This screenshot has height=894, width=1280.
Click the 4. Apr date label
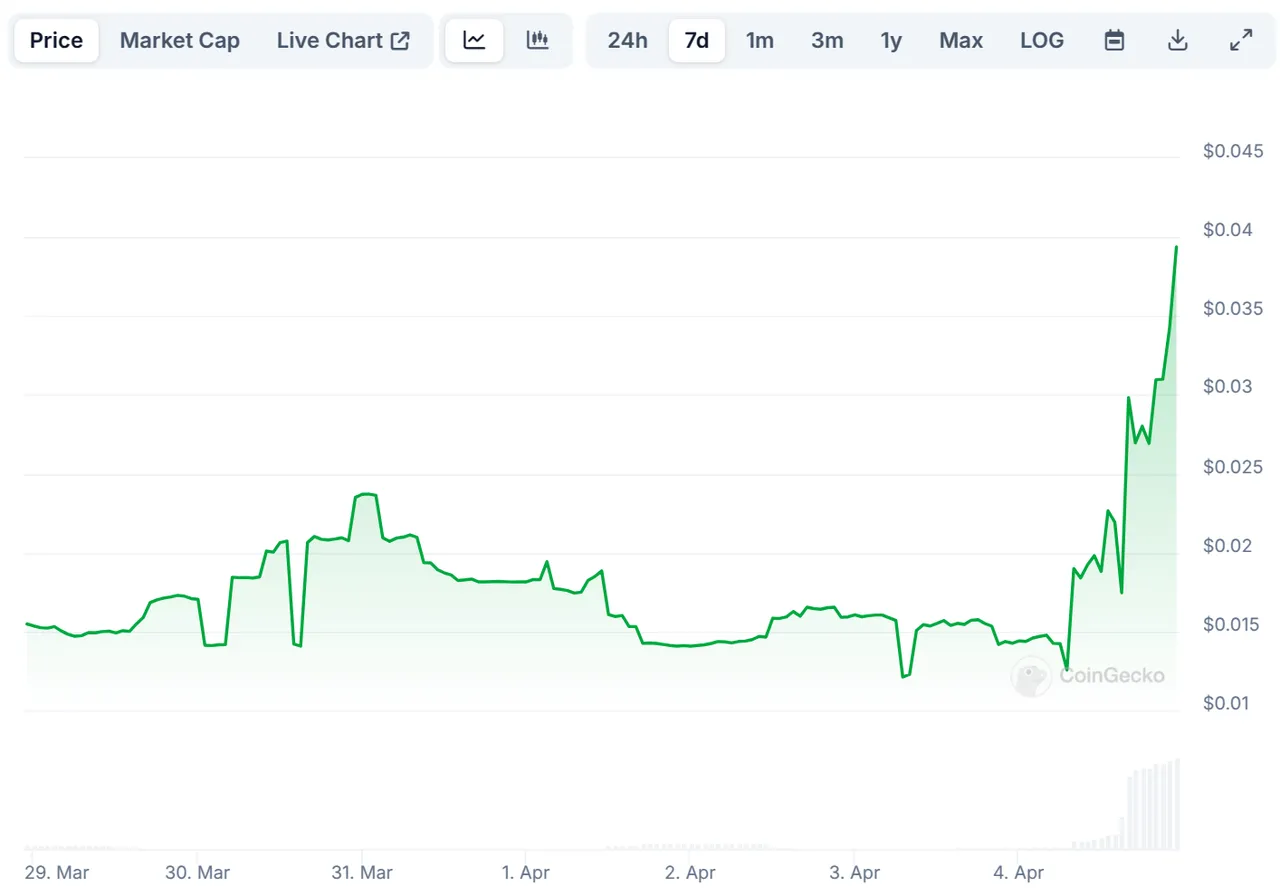point(1018,872)
